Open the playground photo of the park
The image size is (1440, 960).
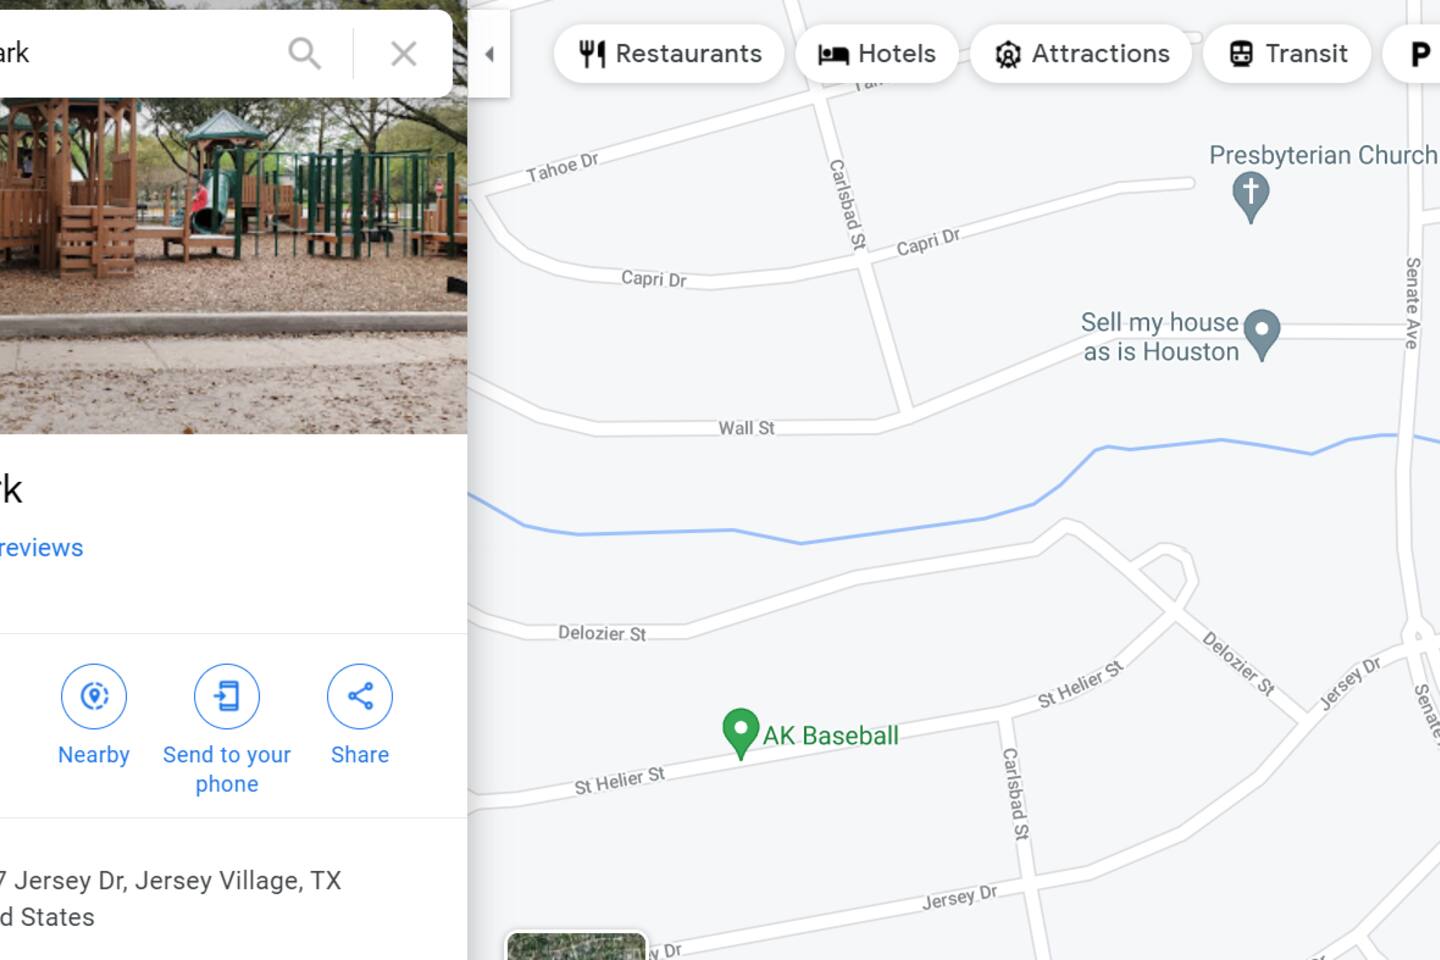point(233,265)
